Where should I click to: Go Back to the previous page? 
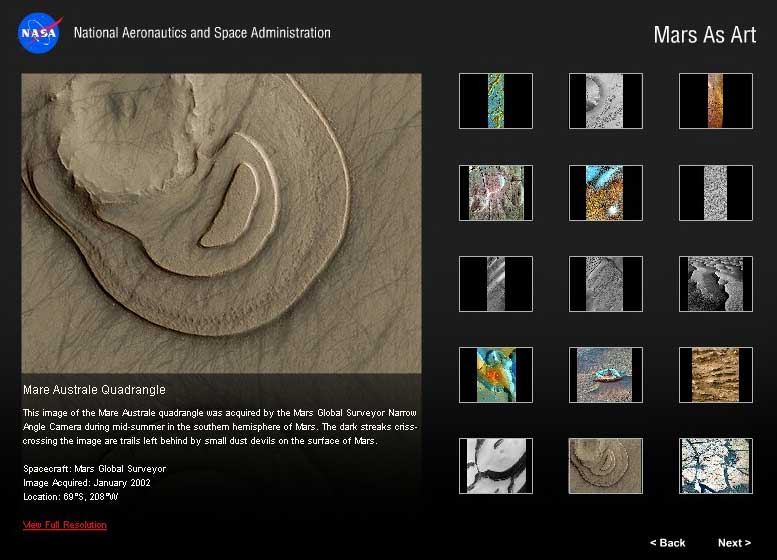click(x=667, y=543)
